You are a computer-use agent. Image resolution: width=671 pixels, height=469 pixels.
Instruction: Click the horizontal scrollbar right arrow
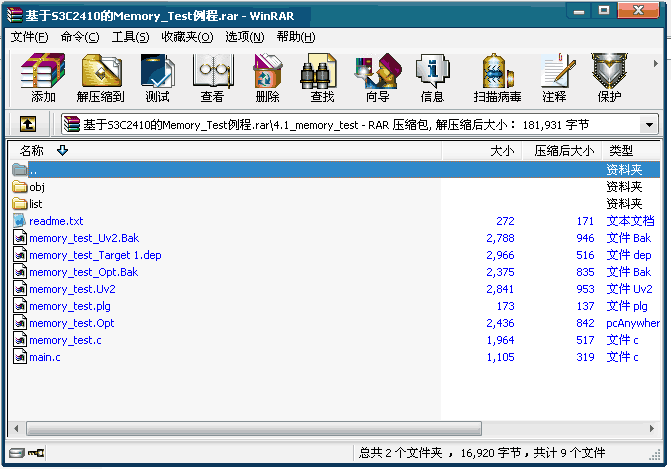652,428
